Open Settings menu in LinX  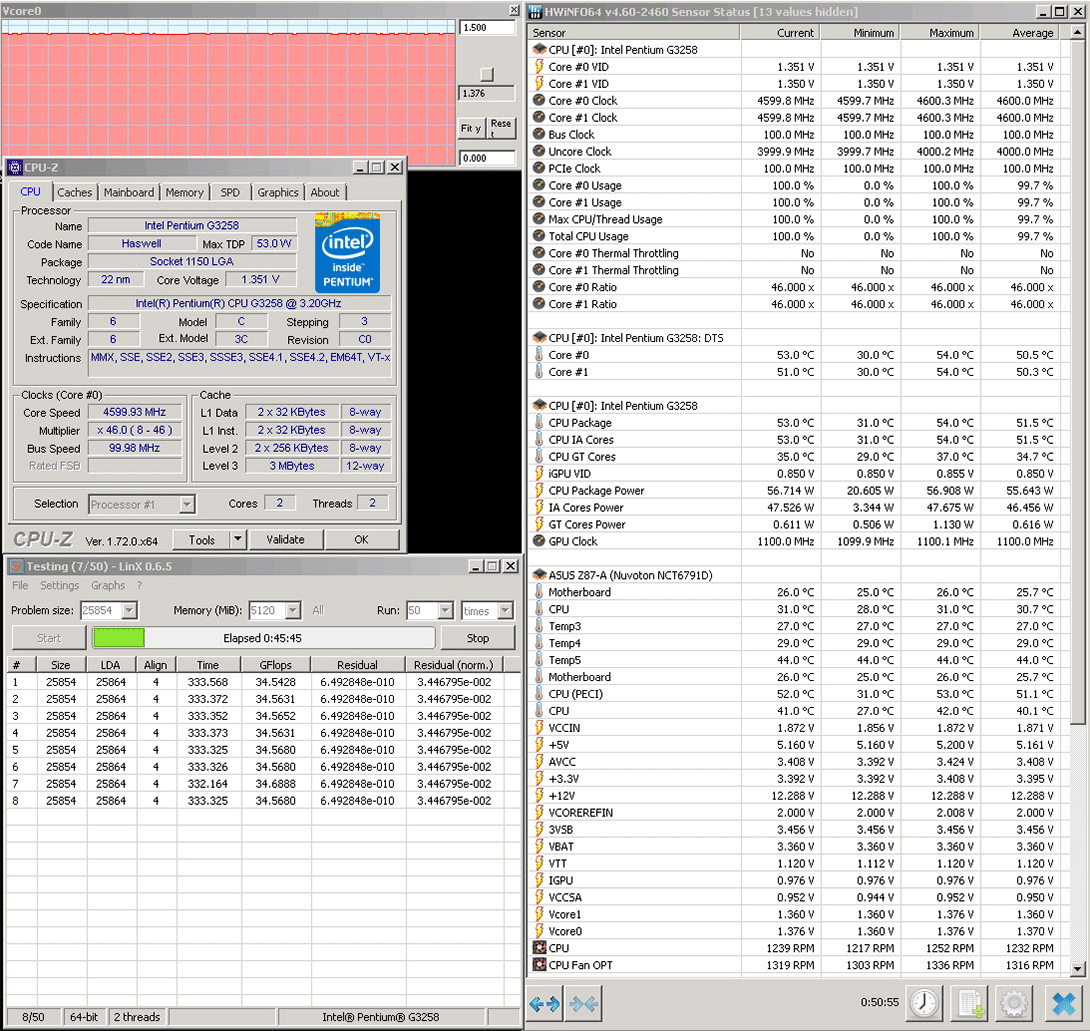pos(59,585)
